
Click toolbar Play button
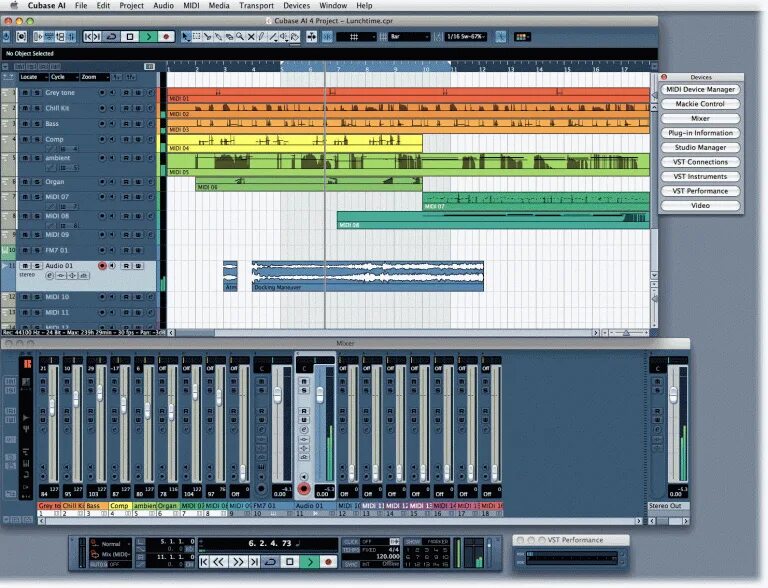click(148, 37)
